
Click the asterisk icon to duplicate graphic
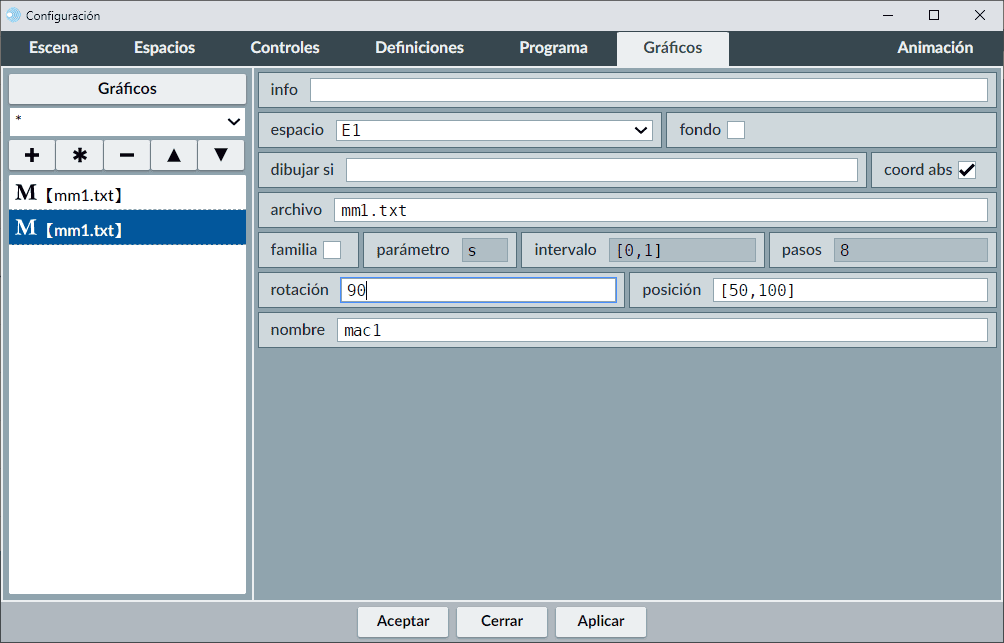click(x=80, y=156)
